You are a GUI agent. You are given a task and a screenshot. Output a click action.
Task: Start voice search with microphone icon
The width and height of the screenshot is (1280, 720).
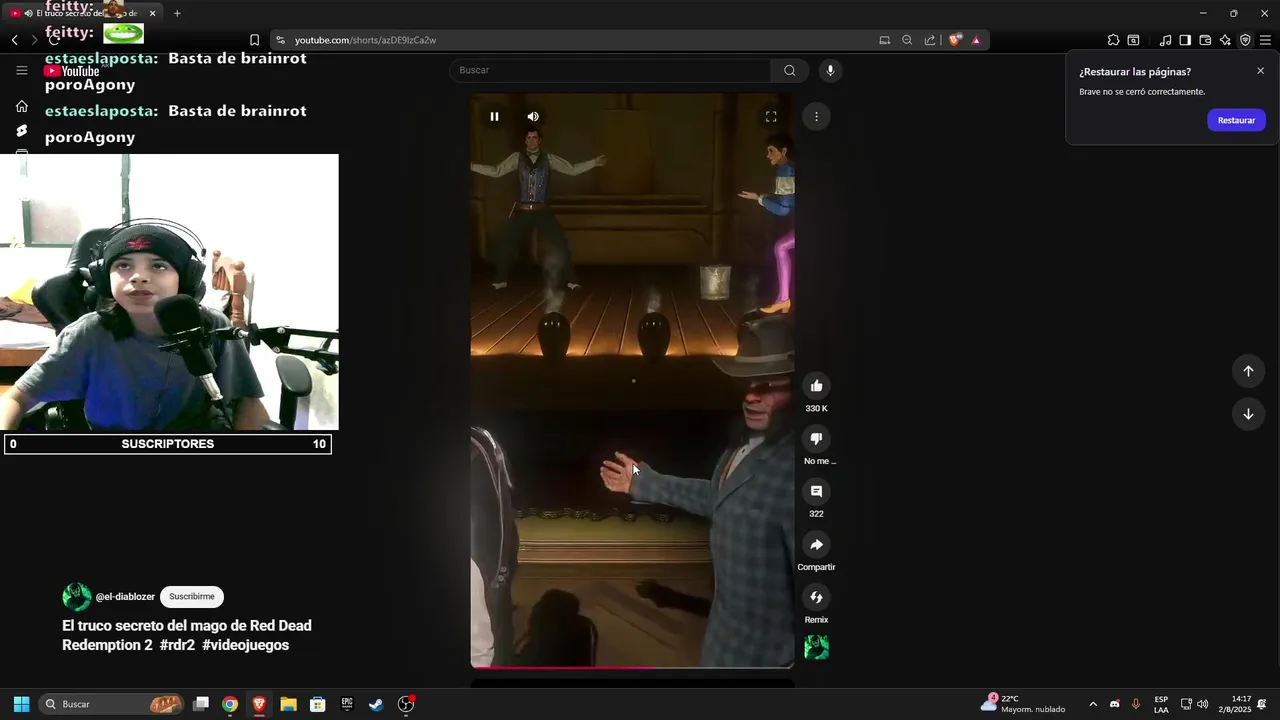point(830,70)
